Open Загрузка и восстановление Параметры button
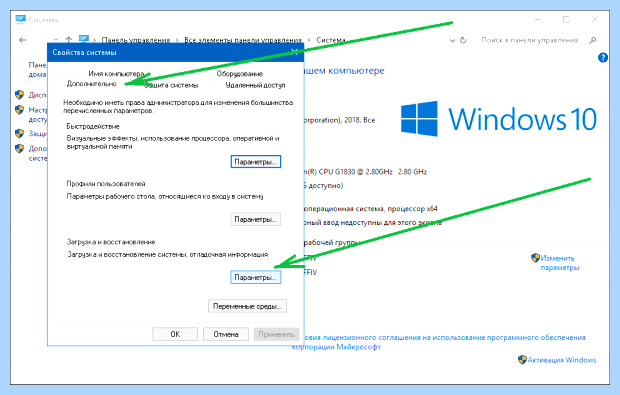Image resolution: width=620 pixels, height=395 pixels. click(255, 278)
